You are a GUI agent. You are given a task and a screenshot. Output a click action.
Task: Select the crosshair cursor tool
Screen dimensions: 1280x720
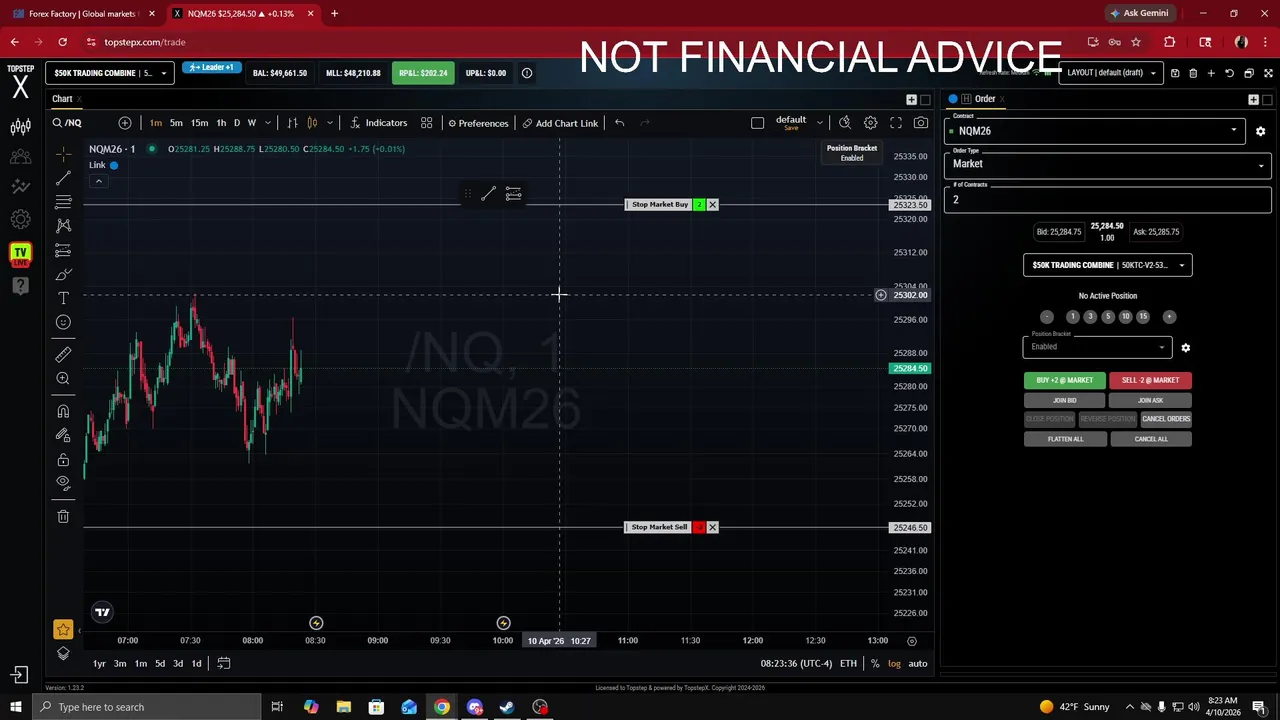tap(63, 154)
